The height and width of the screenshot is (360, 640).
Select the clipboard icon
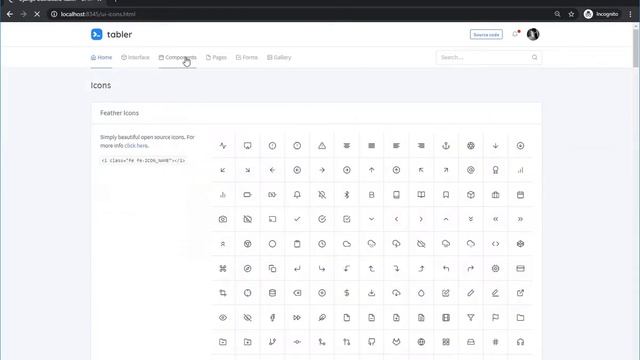pos(297,244)
